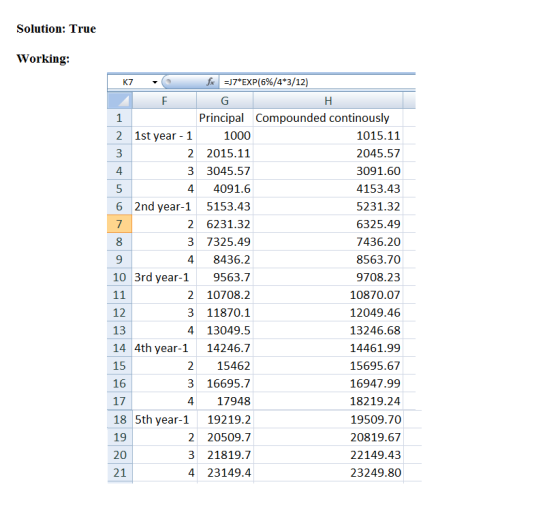Click the Select All corner triangle
Screen dimensions: 560x523
click(x=120, y=100)
